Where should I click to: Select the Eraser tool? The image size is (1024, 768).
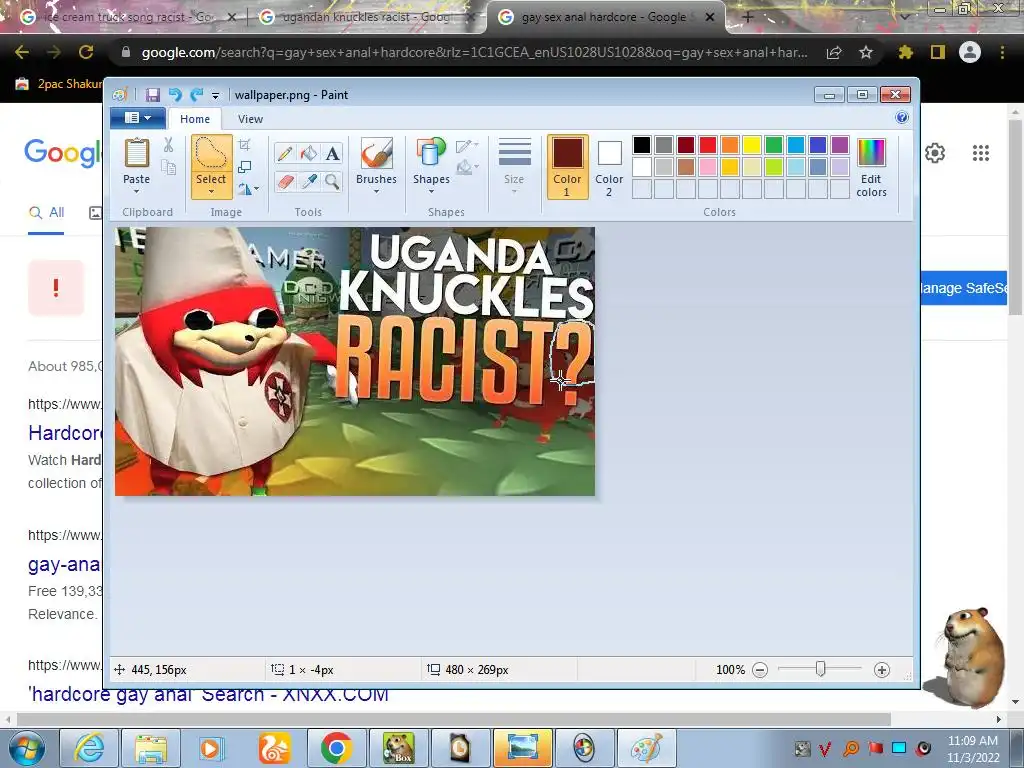coord(285,181)
